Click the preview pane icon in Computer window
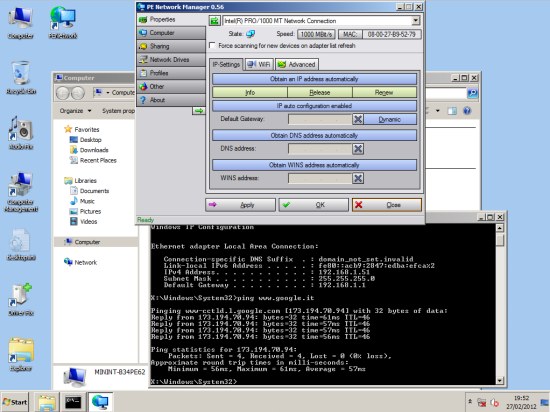550x412 pixels. coord(452,111)
